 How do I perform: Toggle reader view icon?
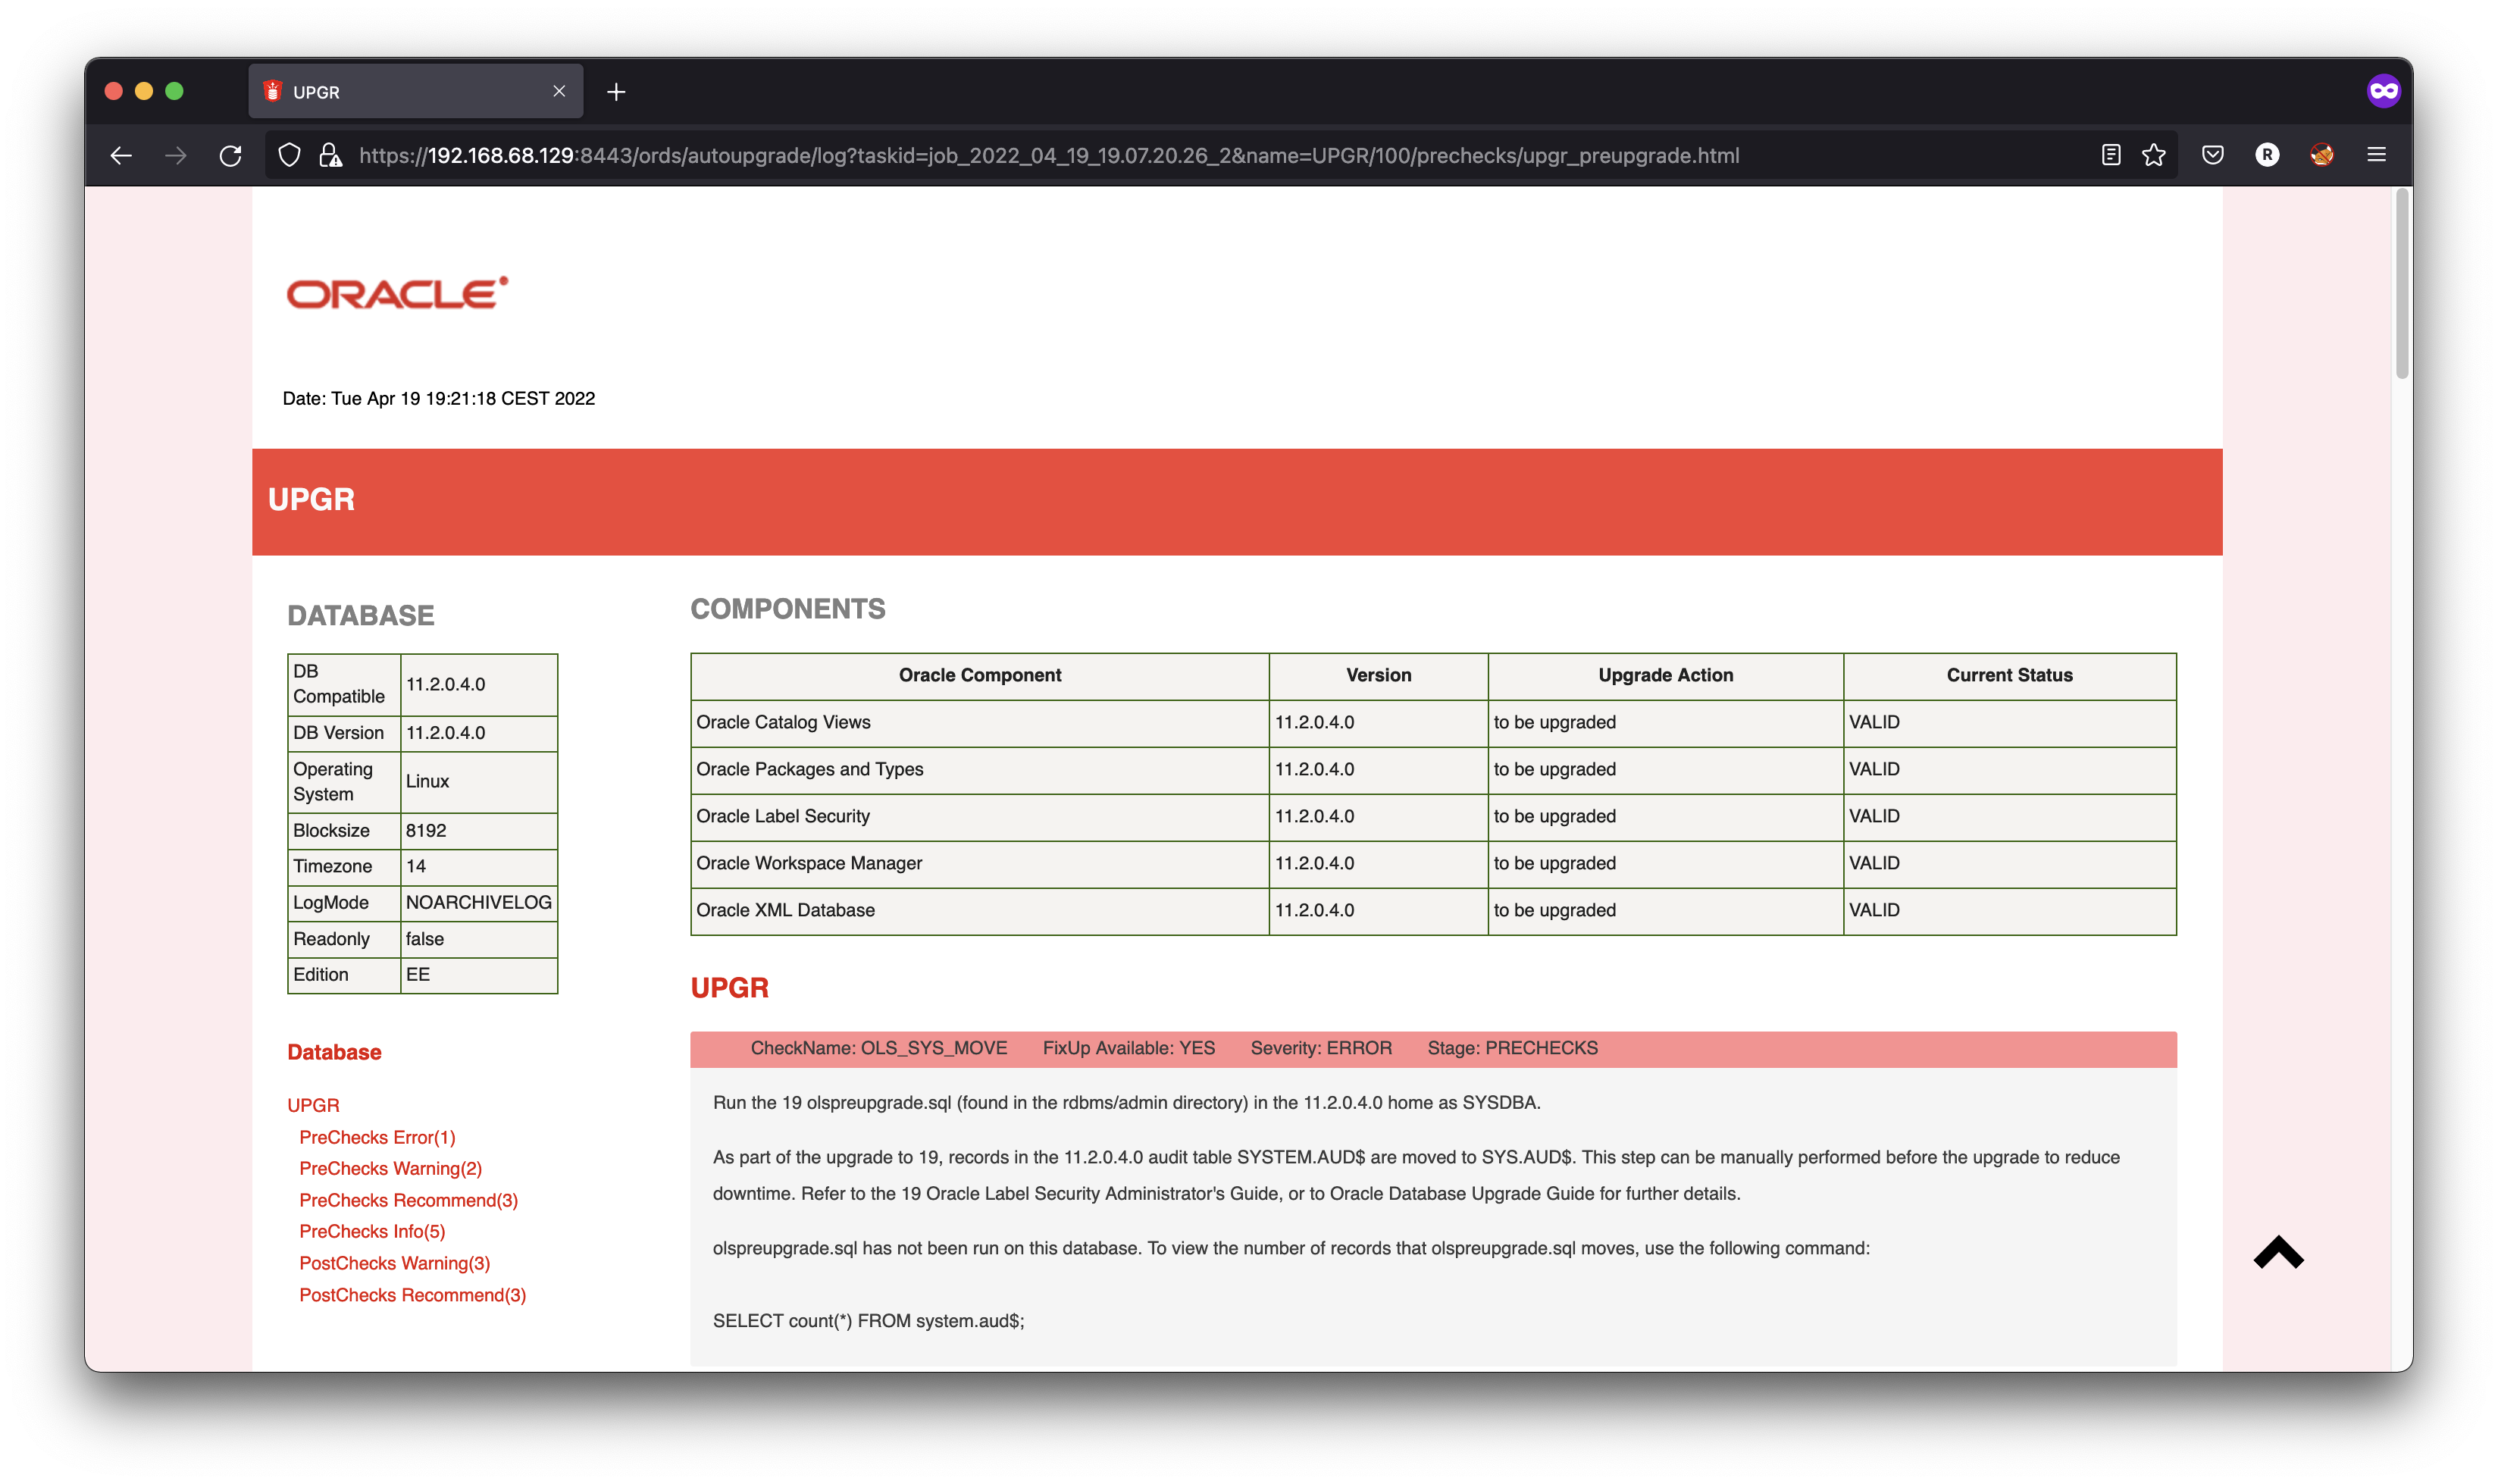click(x=2111, y=155)
